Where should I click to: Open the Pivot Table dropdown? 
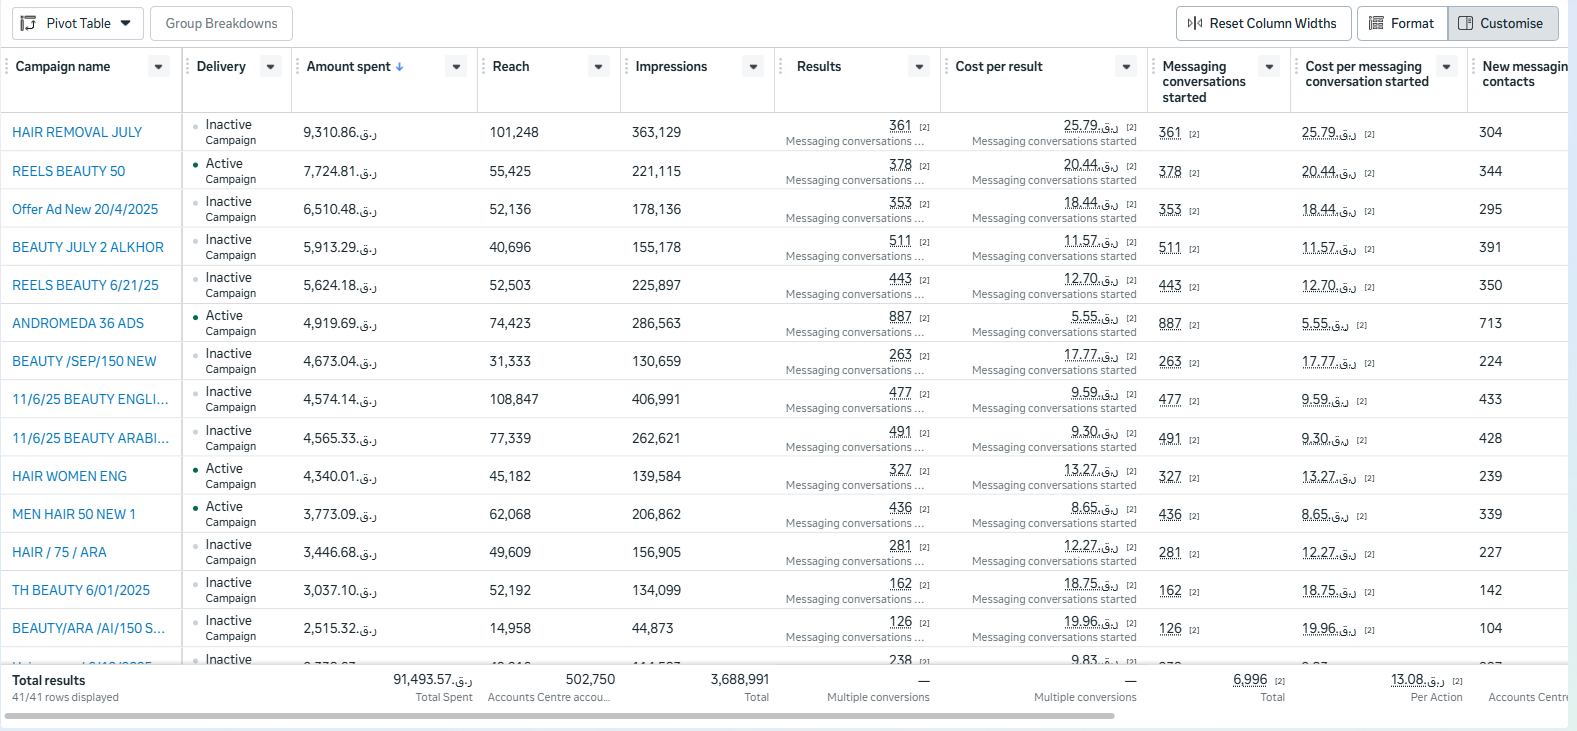tap(125, 23)
